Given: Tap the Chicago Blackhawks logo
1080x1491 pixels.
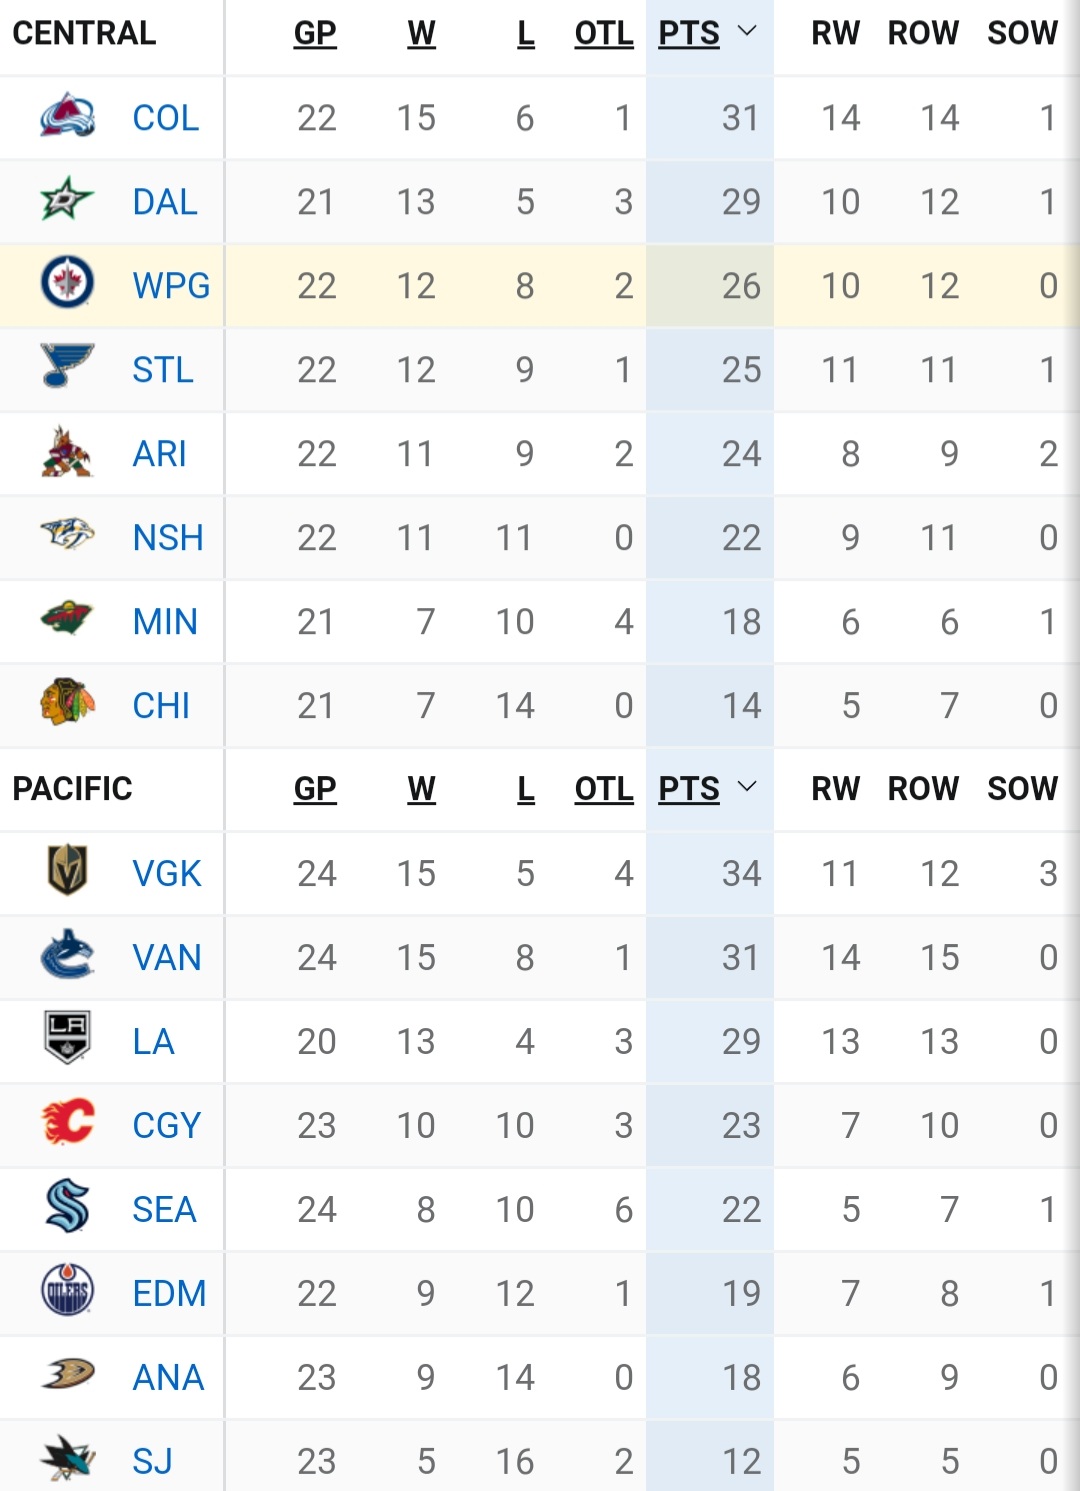Looking at the screenshot, I should [67, 703].
